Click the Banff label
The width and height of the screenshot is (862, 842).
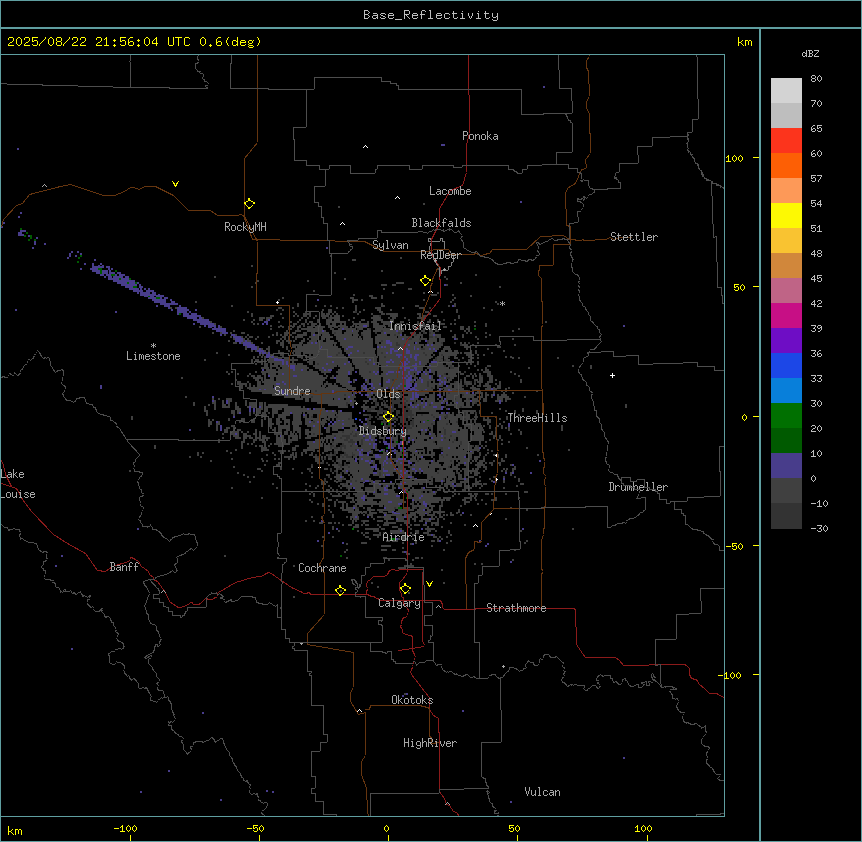(124, 567)
